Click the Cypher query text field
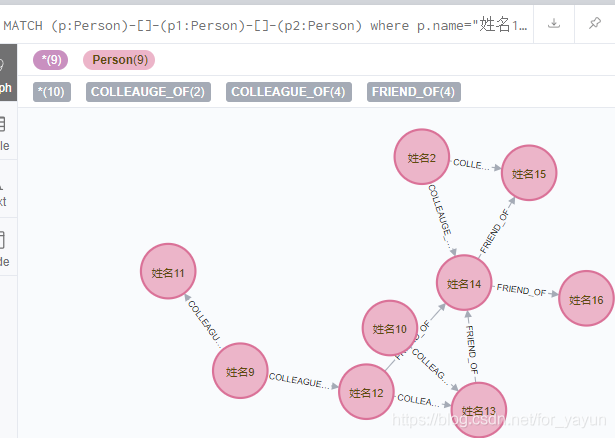The width and height of the screenshot is (615, 438). pos(266,25)
